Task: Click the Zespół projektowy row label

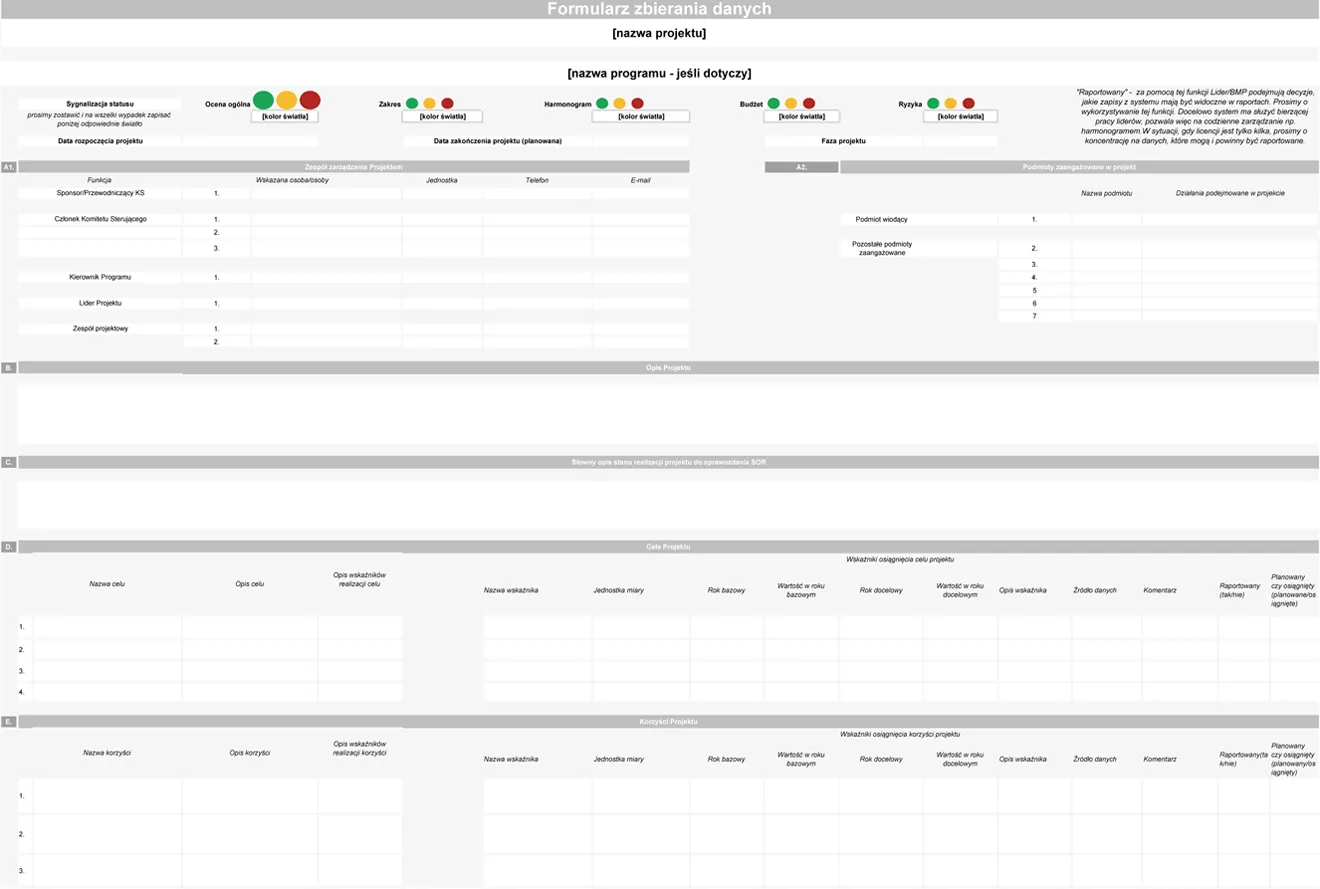Action: pos(100,328)
